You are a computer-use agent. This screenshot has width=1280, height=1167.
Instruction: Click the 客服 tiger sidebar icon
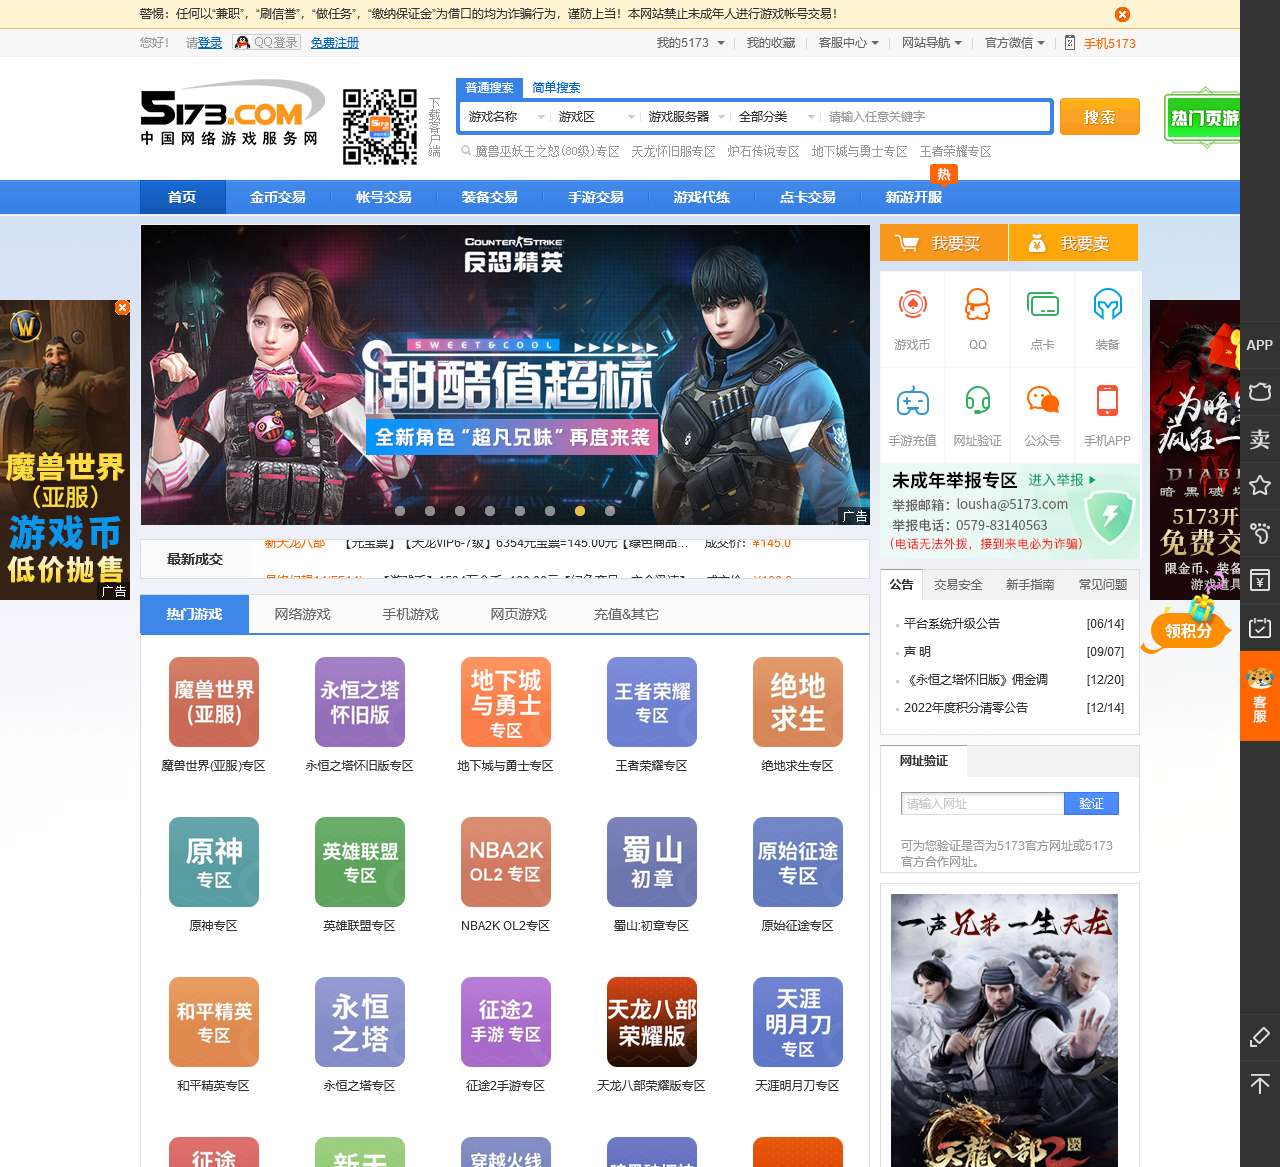coord(1260,696)
